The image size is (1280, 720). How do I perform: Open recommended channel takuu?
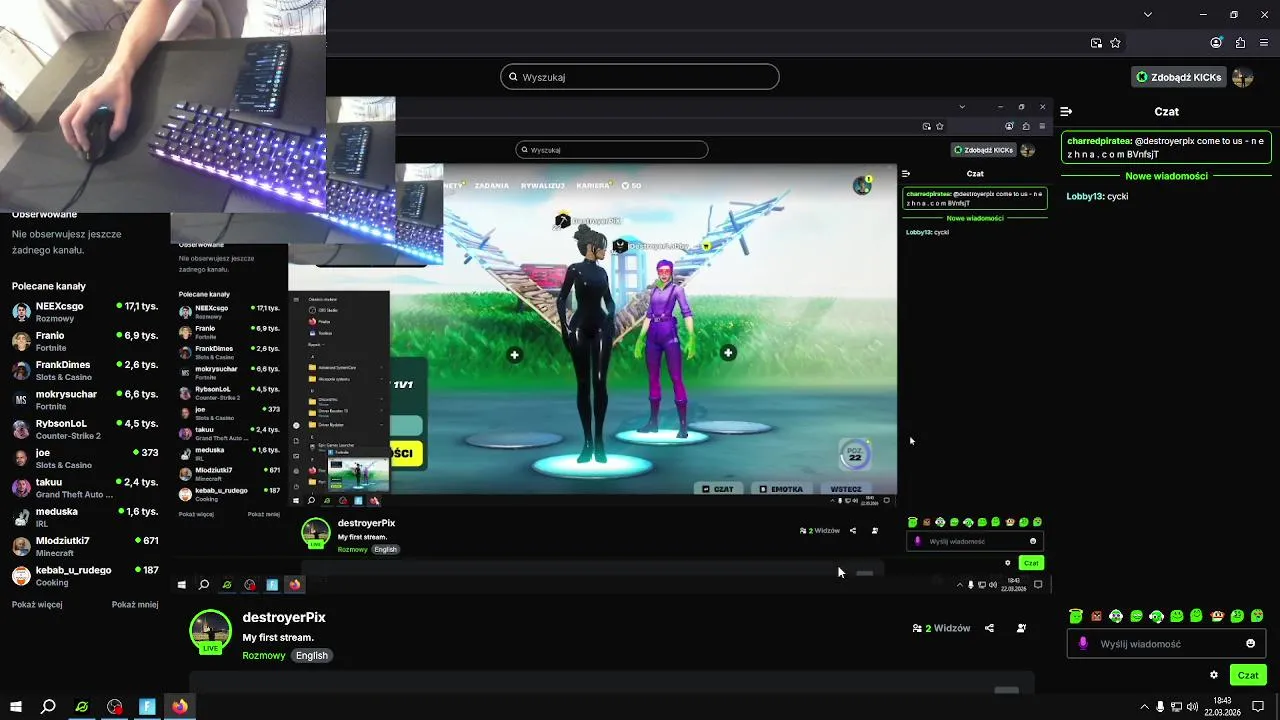[85, 488]
